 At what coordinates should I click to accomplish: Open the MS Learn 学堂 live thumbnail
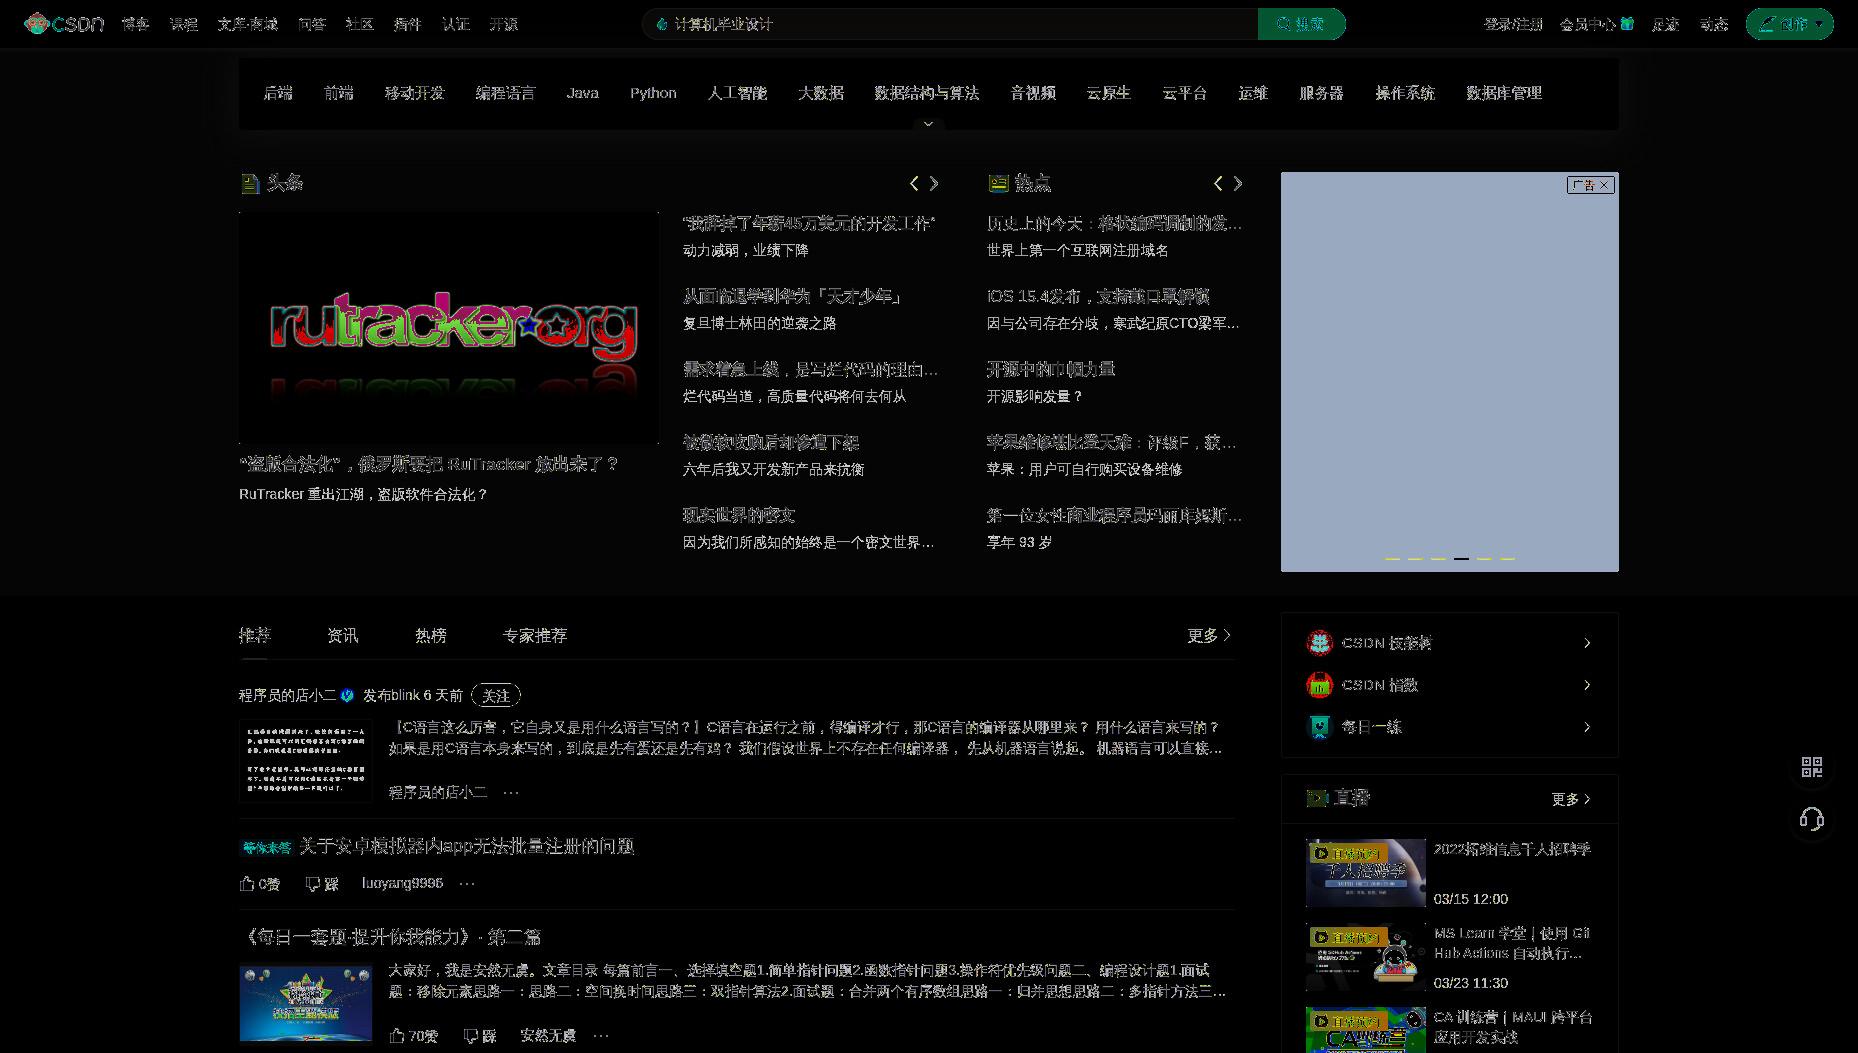pyautogui.click(x=1366, y=956)
